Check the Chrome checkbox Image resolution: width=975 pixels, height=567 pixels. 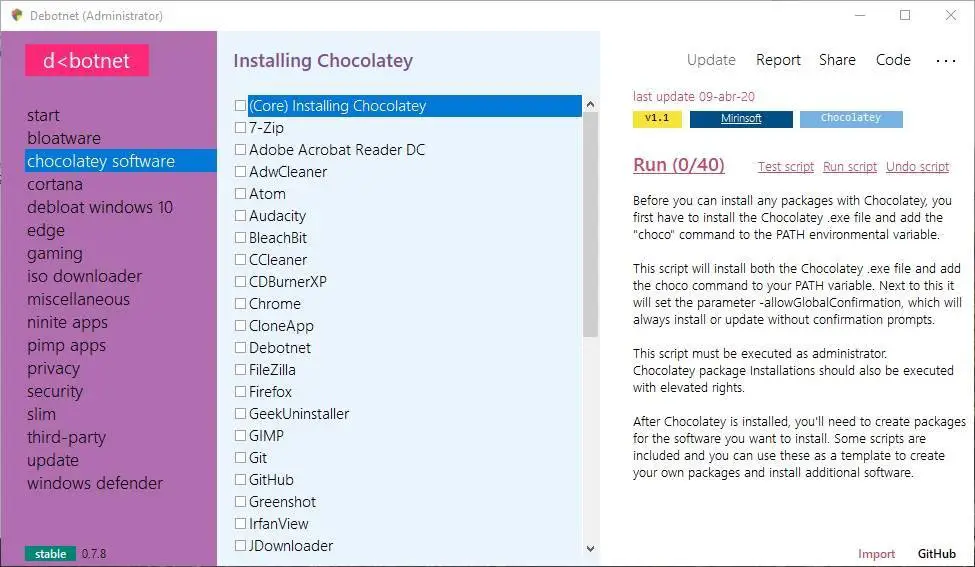(x=240, y=303)
